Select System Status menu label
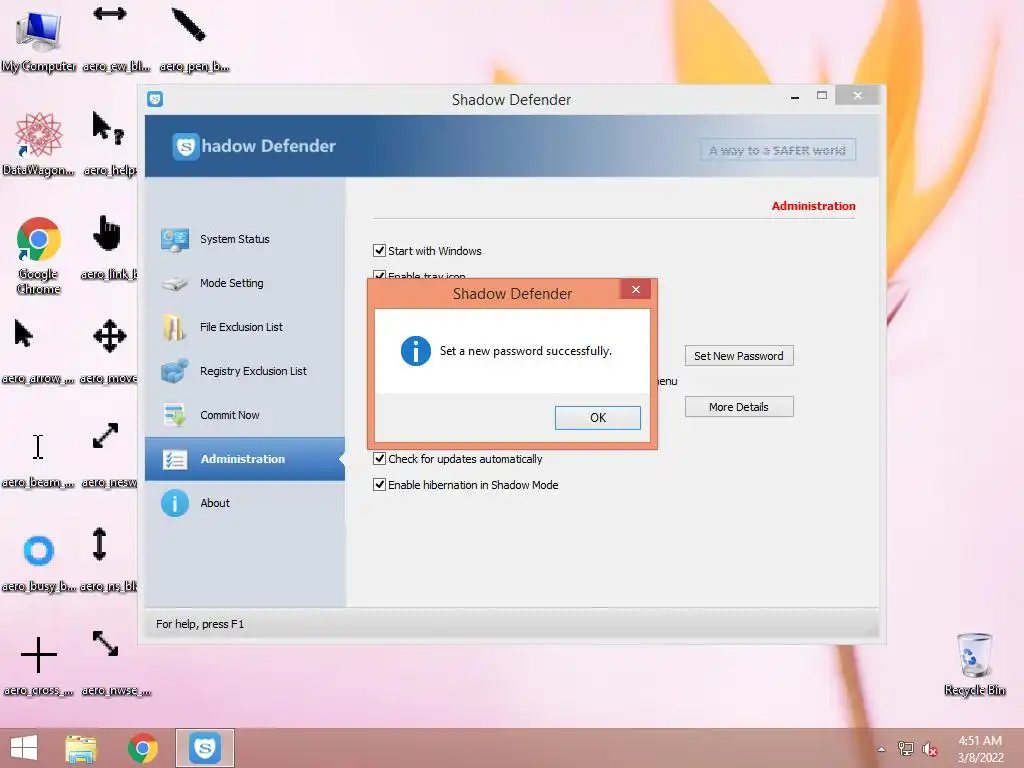The image size is (1024, 768). [234, 239]
